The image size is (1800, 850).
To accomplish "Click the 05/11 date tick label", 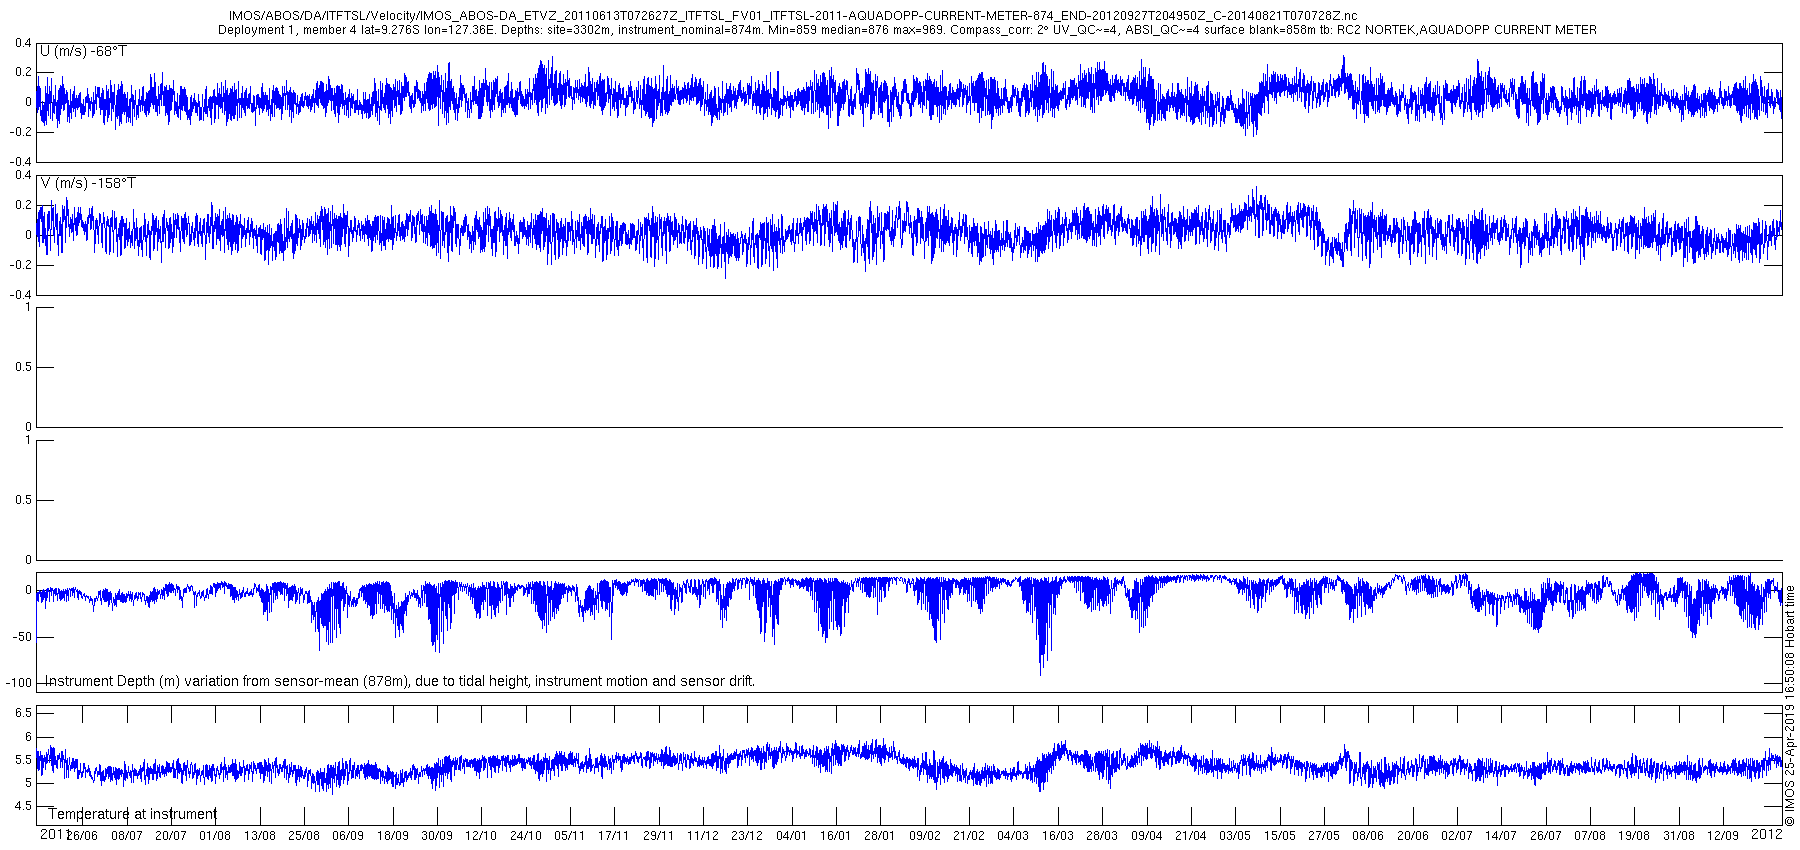I will coord(570,835).
